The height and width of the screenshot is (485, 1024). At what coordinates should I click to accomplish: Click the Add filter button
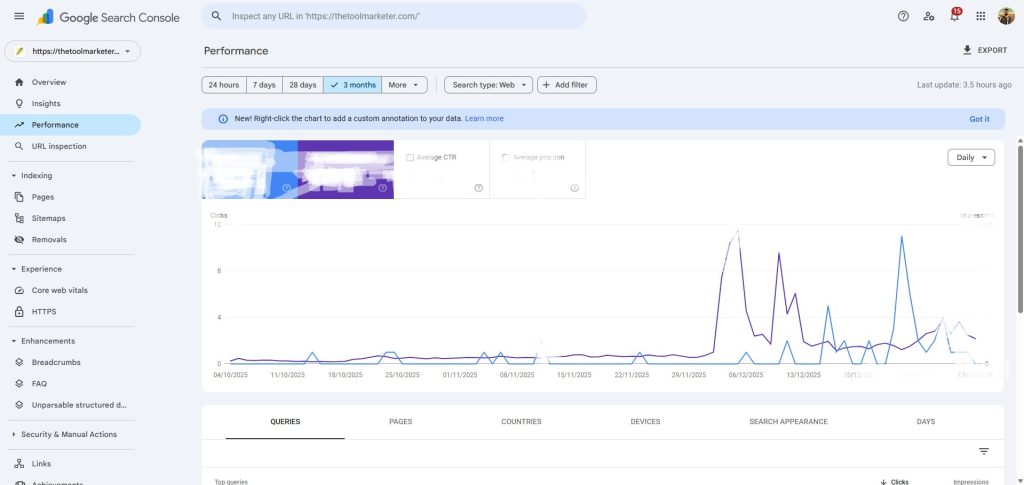coord(567,85)
